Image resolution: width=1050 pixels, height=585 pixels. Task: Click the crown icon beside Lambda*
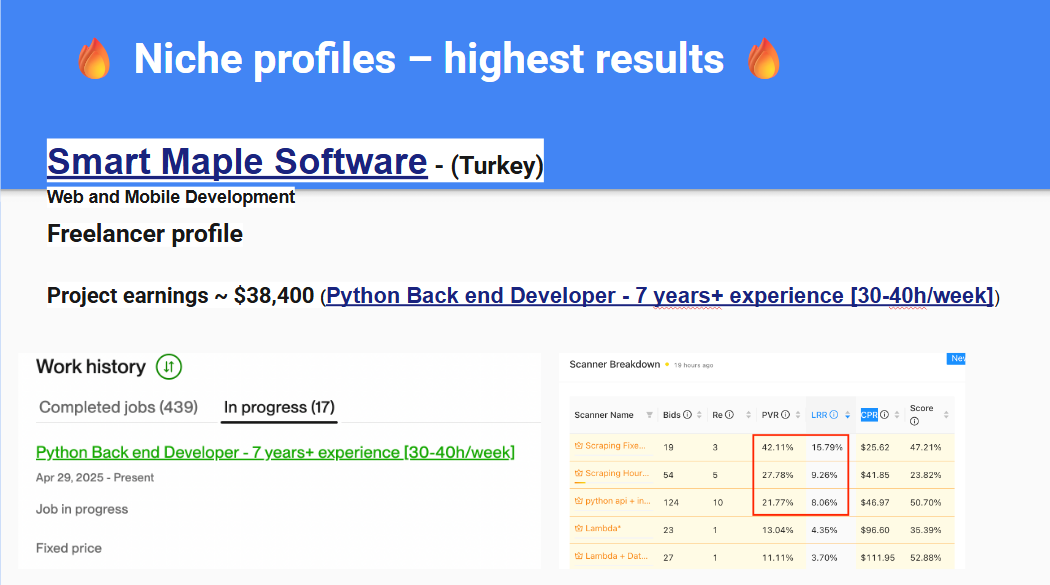(579, 528)
